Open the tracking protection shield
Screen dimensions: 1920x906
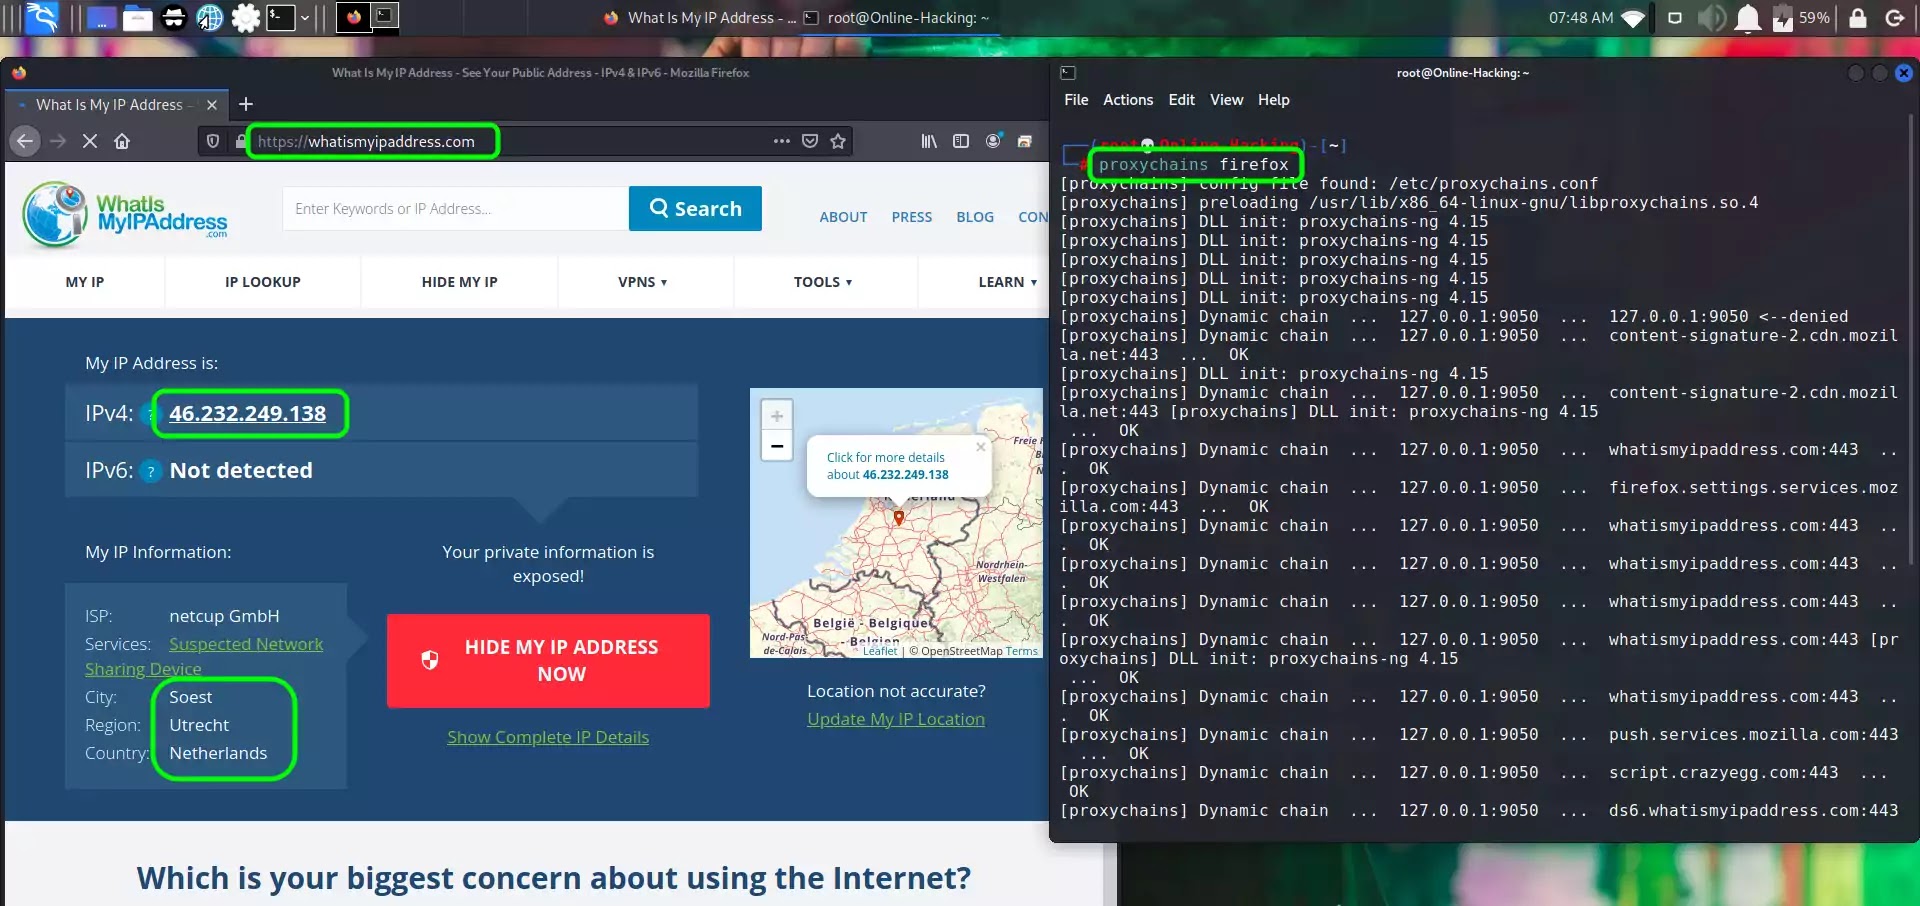coord(213,141)
